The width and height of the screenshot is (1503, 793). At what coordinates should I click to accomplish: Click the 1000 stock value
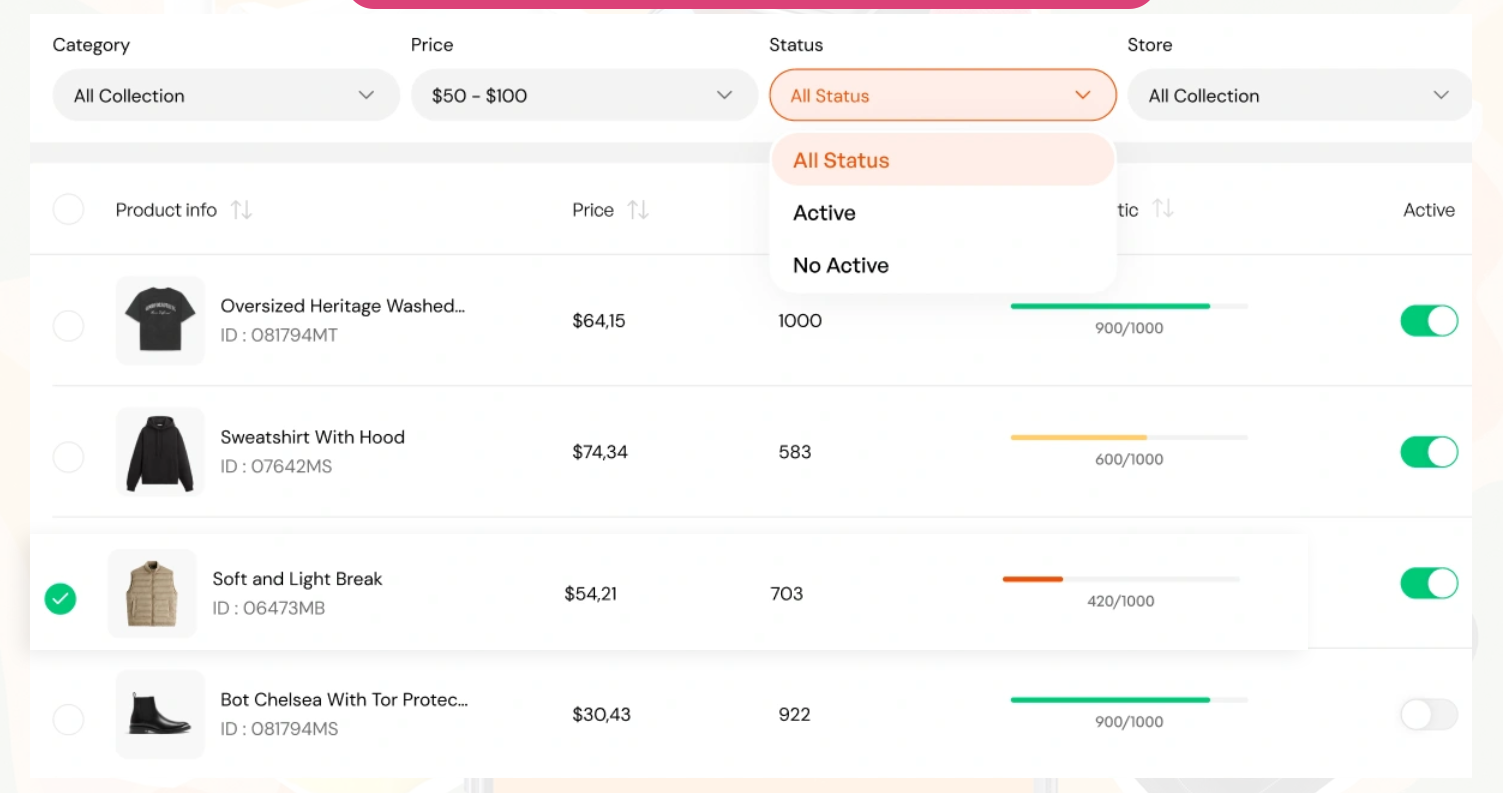click(x=800, y=321)
